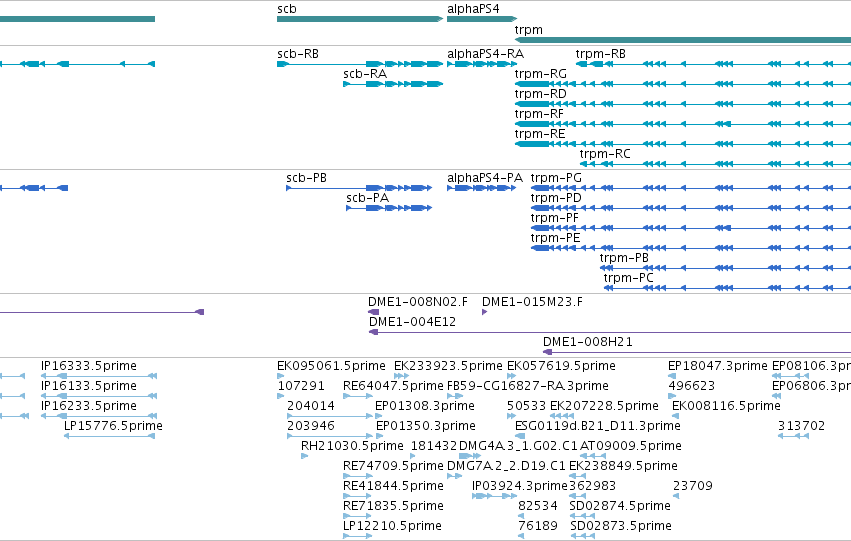
Task: Click the EK057619.5prime EST label
Action: pos(561,366)
